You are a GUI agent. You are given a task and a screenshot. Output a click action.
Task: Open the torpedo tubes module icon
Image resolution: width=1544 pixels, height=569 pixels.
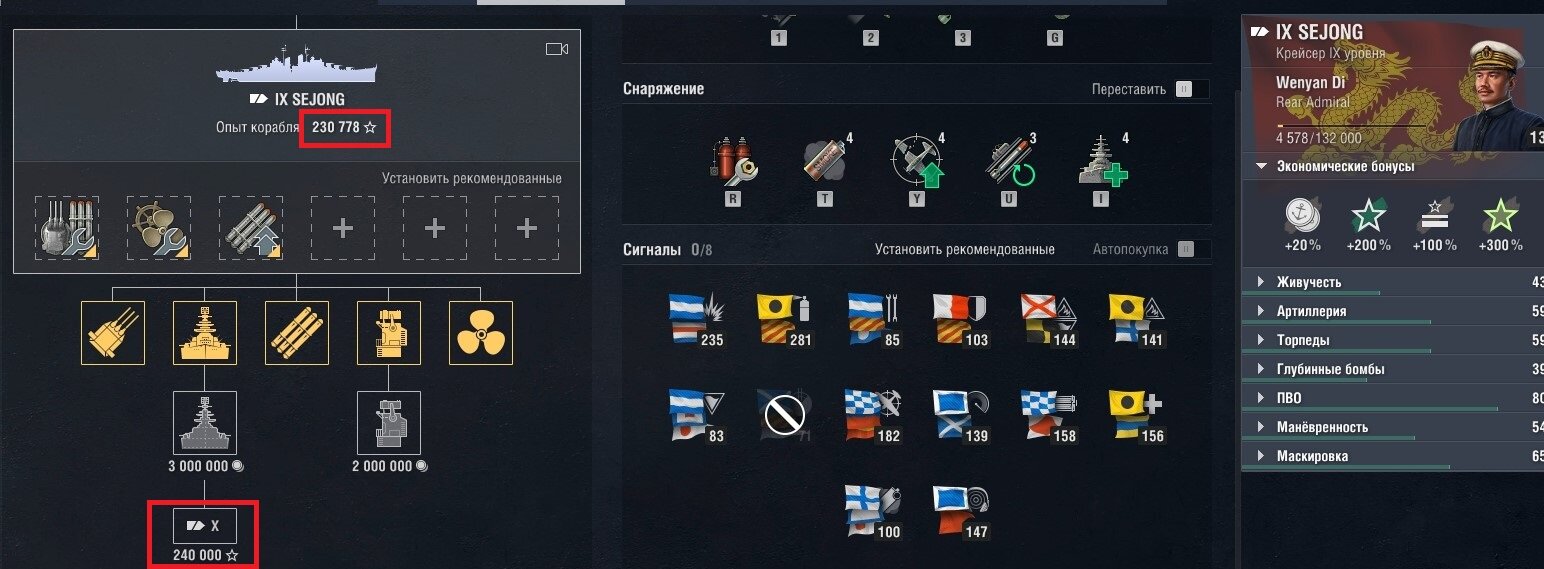click(297, 332)
